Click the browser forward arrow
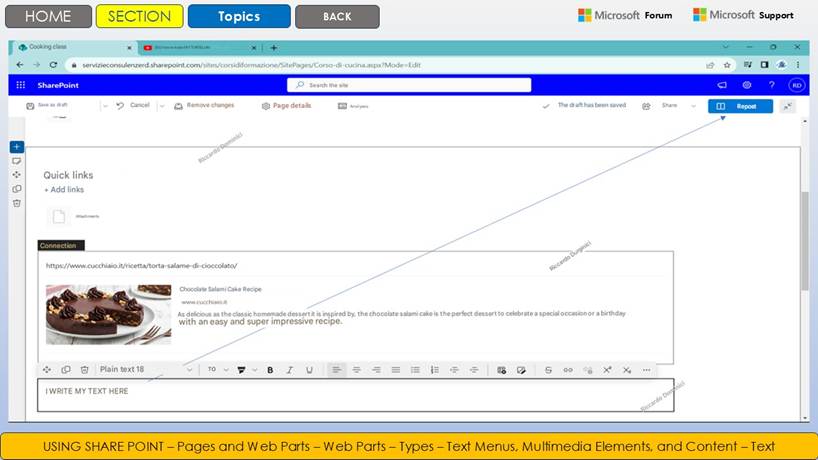This screenshot has width=818, height=460. click(x=37, y=65)
